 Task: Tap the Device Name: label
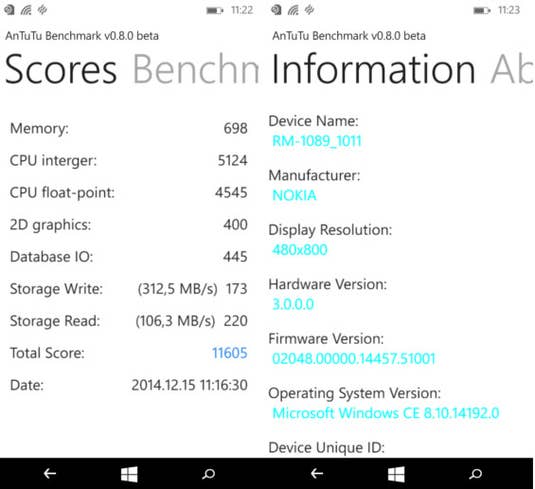[x=314, y=121]
